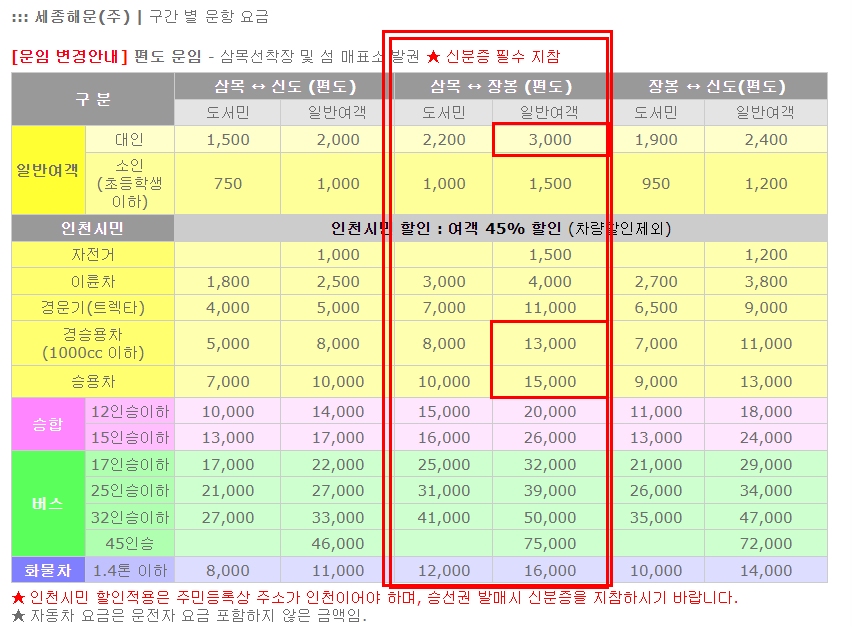Screen dimensions: 854x626
Task: Click the '25인승이하' row label
Action: tap(130, 490)
